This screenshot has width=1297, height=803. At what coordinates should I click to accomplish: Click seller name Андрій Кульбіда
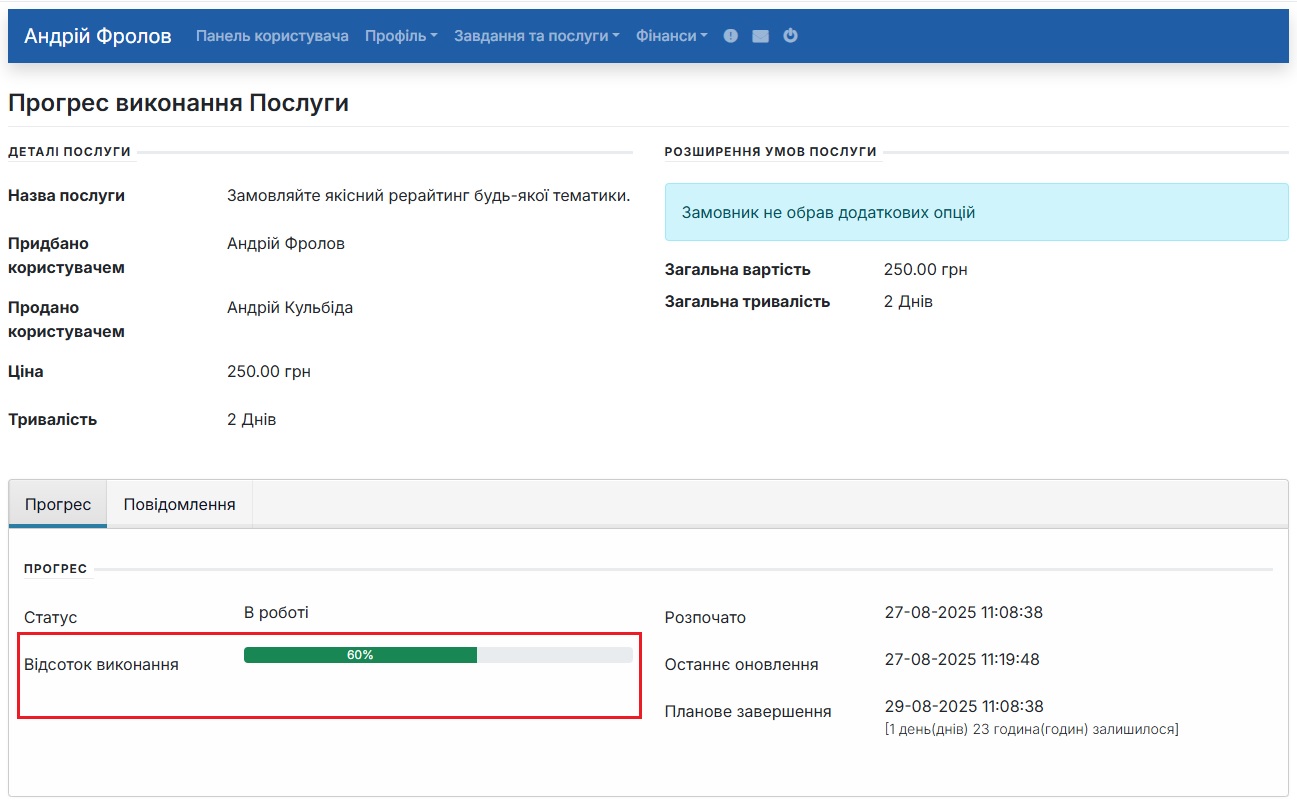[290, 308]
